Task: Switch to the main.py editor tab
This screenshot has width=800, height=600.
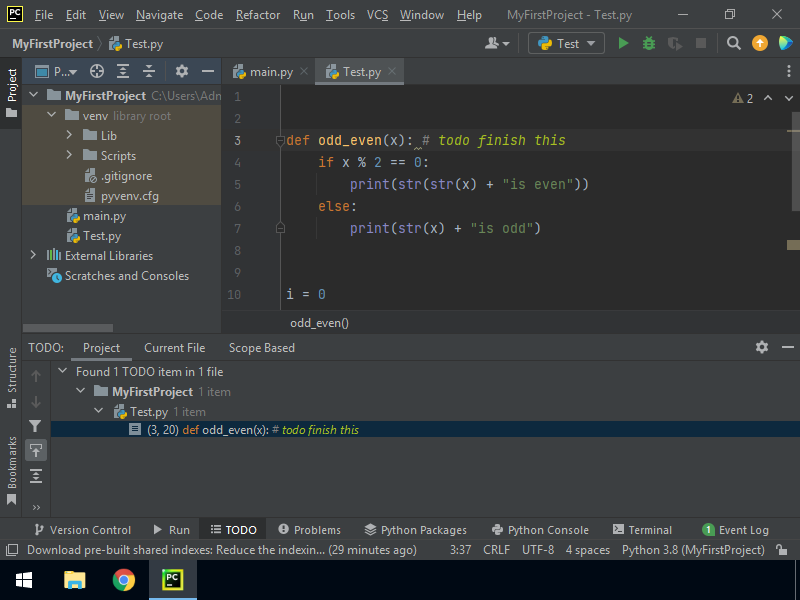Action: tap(264, 72)
